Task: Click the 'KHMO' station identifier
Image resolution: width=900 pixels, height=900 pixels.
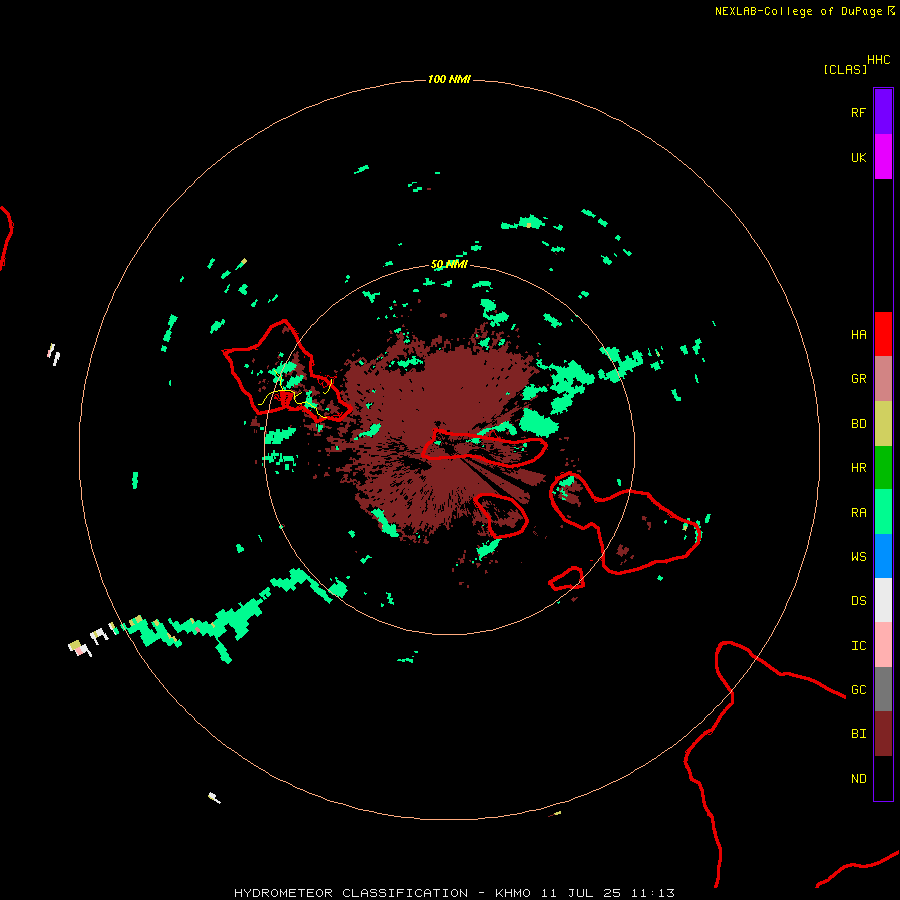Action: [513, 893]
